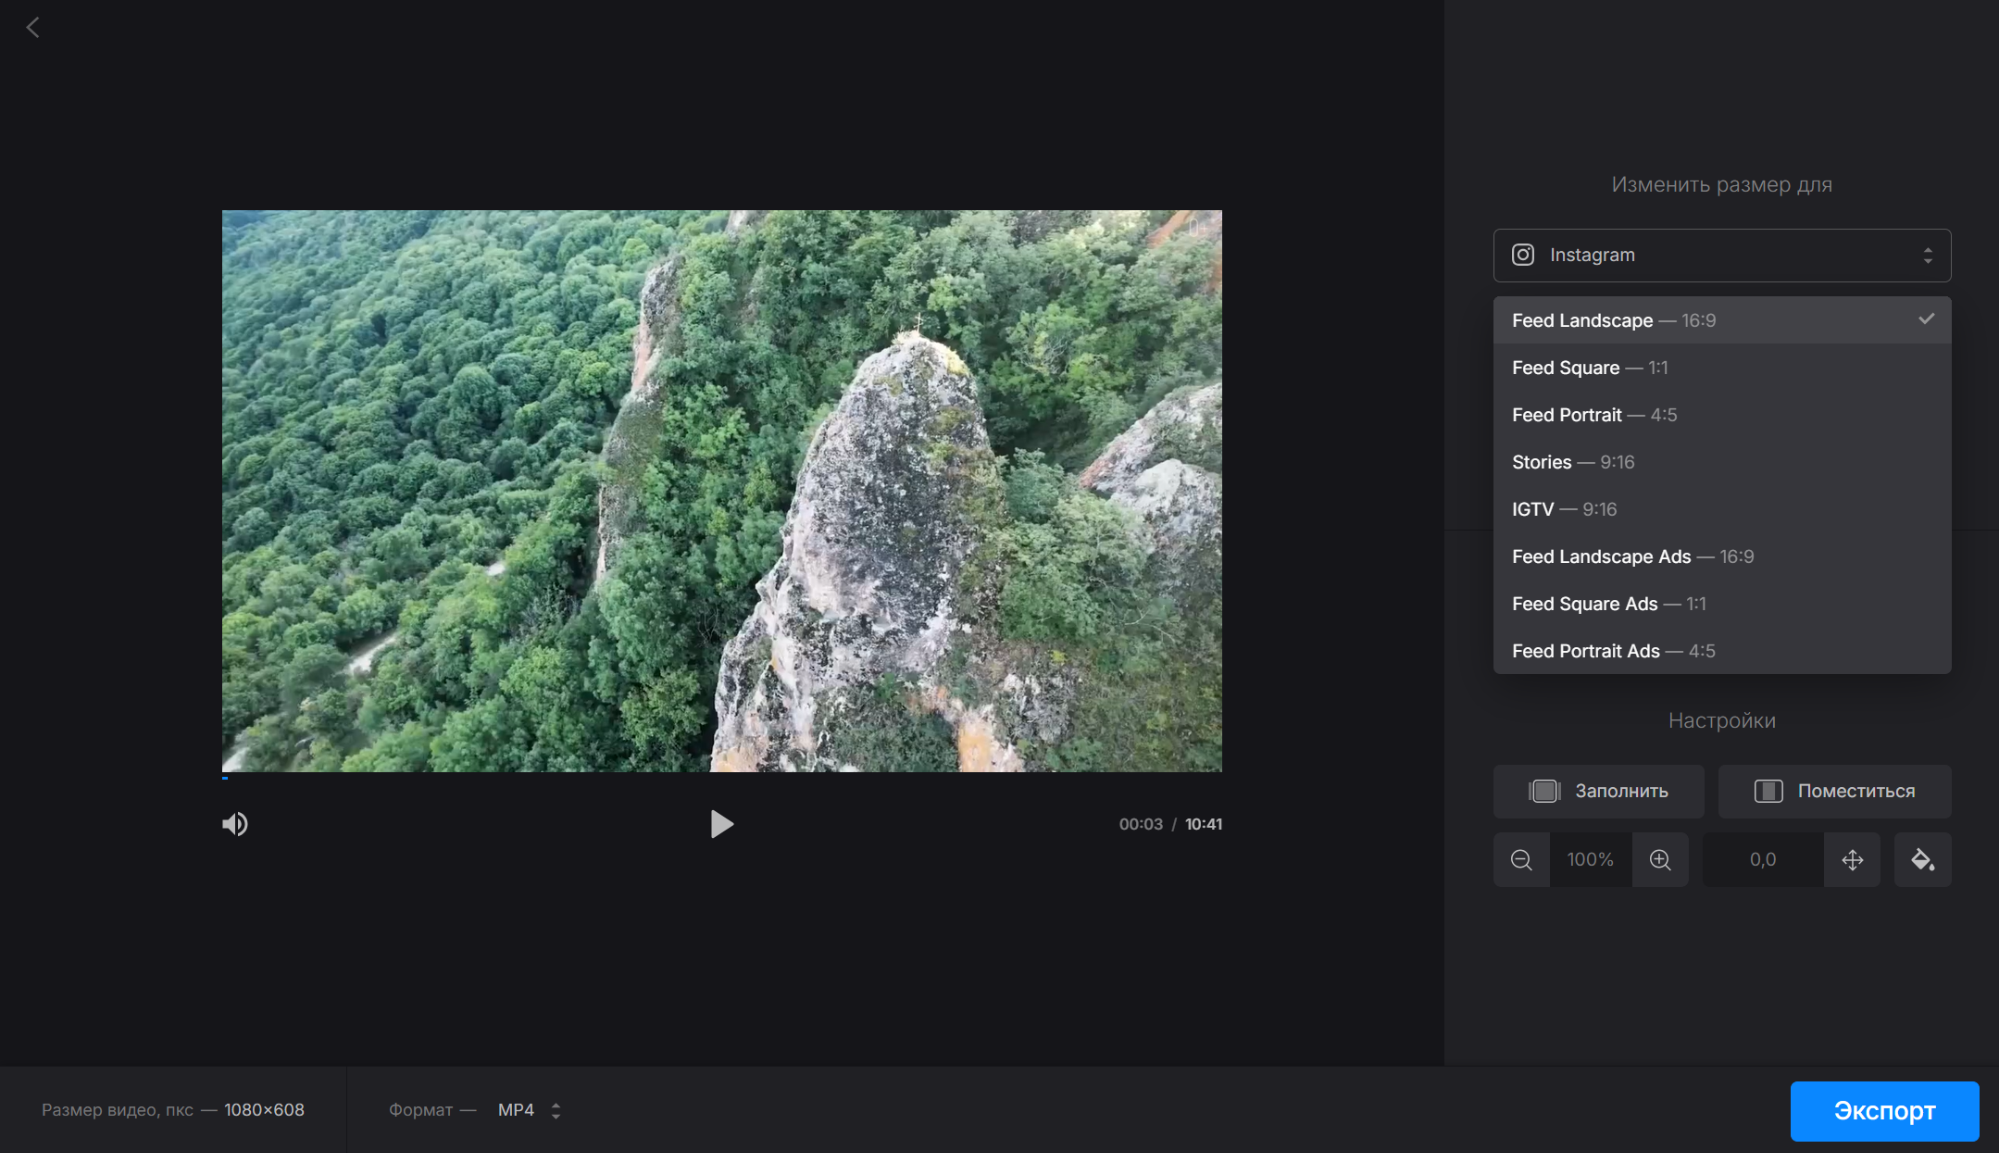Image resolution: width=1999 pixels, height=1153 pixels.
Task: Click the Instagram logo icon
Action: (1522, 255)
